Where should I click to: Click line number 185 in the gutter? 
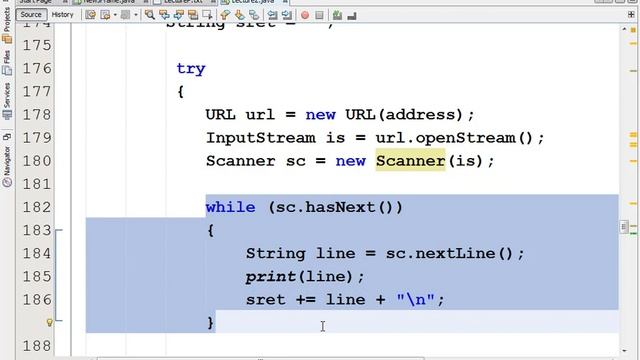[x=37, y=277]
